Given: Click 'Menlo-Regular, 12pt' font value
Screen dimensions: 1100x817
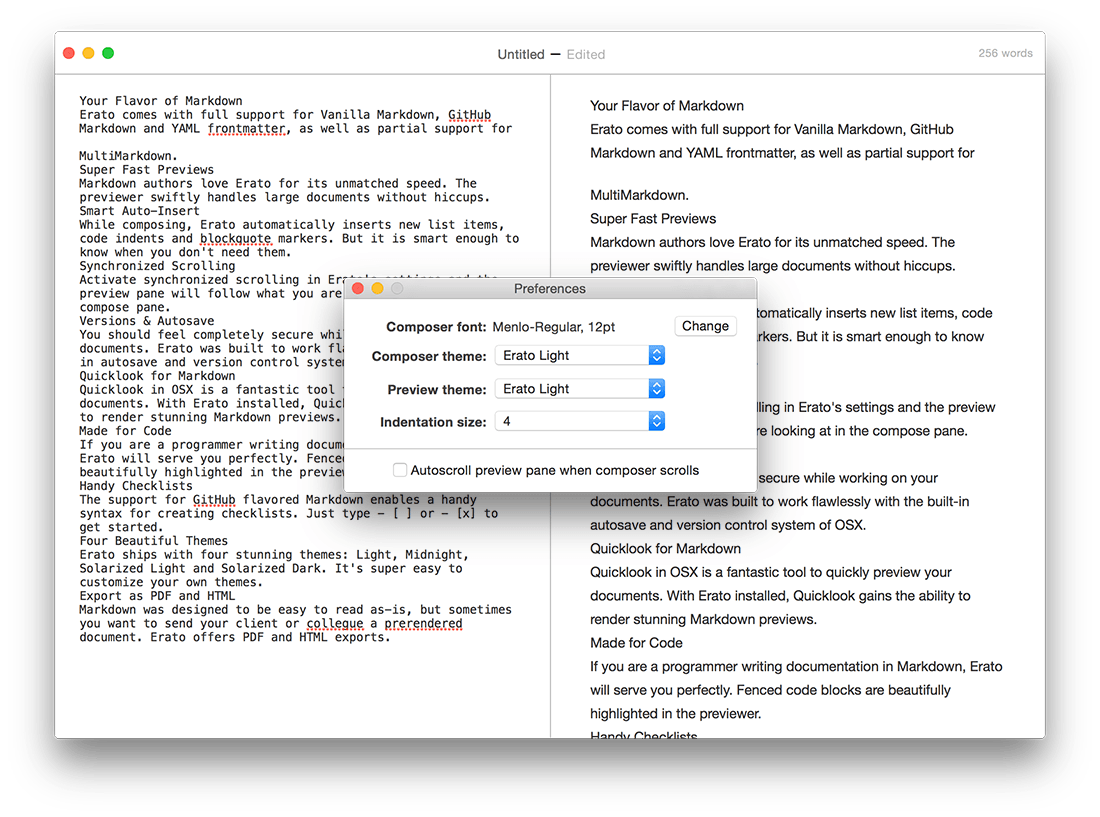Looking at the screenshot, I should (x=554, y=327).
